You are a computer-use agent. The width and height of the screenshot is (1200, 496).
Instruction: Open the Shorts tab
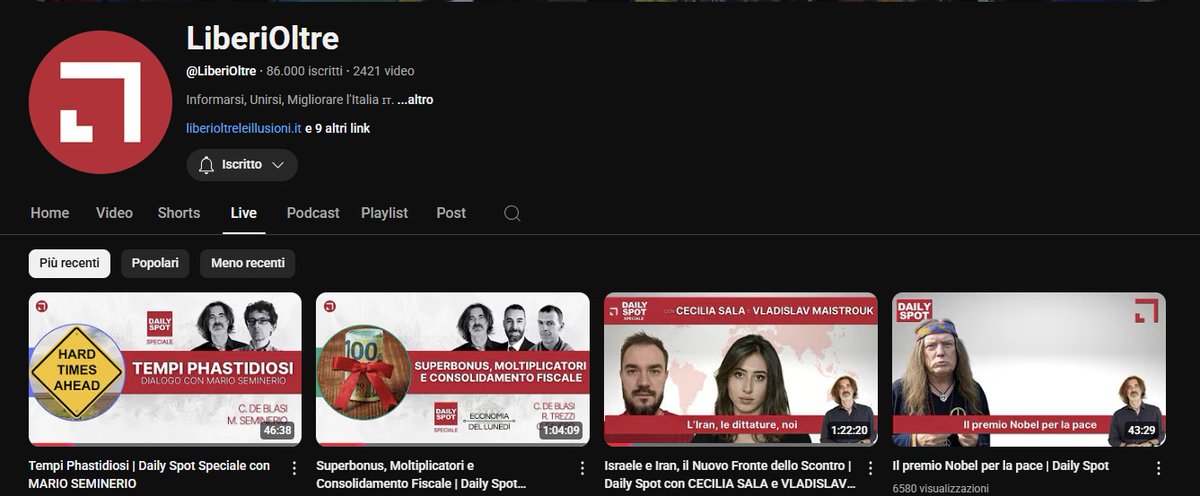(x=179, y=213)
